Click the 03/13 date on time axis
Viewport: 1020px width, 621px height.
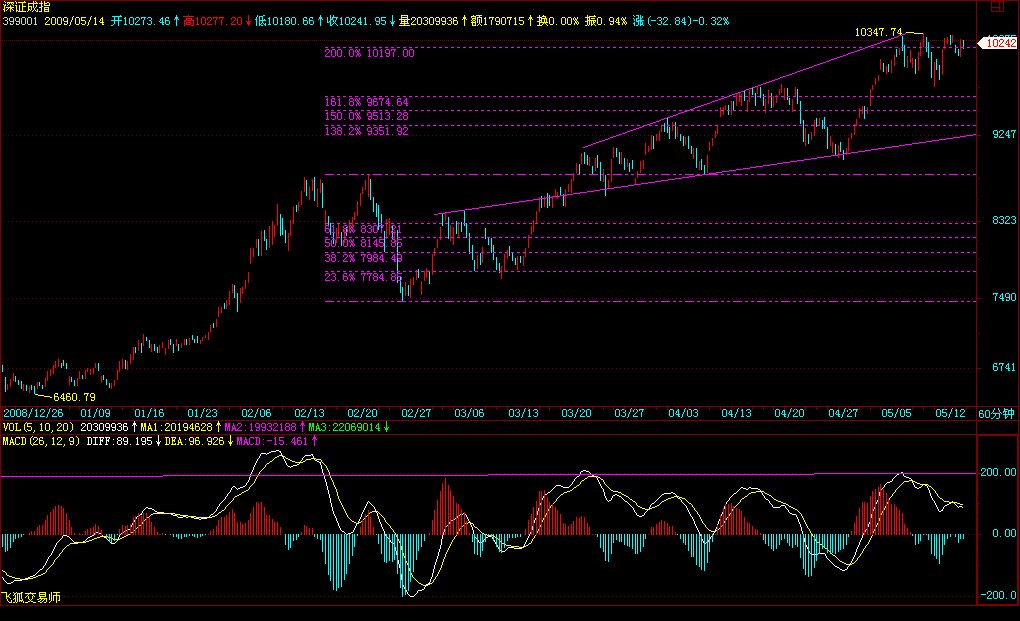pos(523,414)
